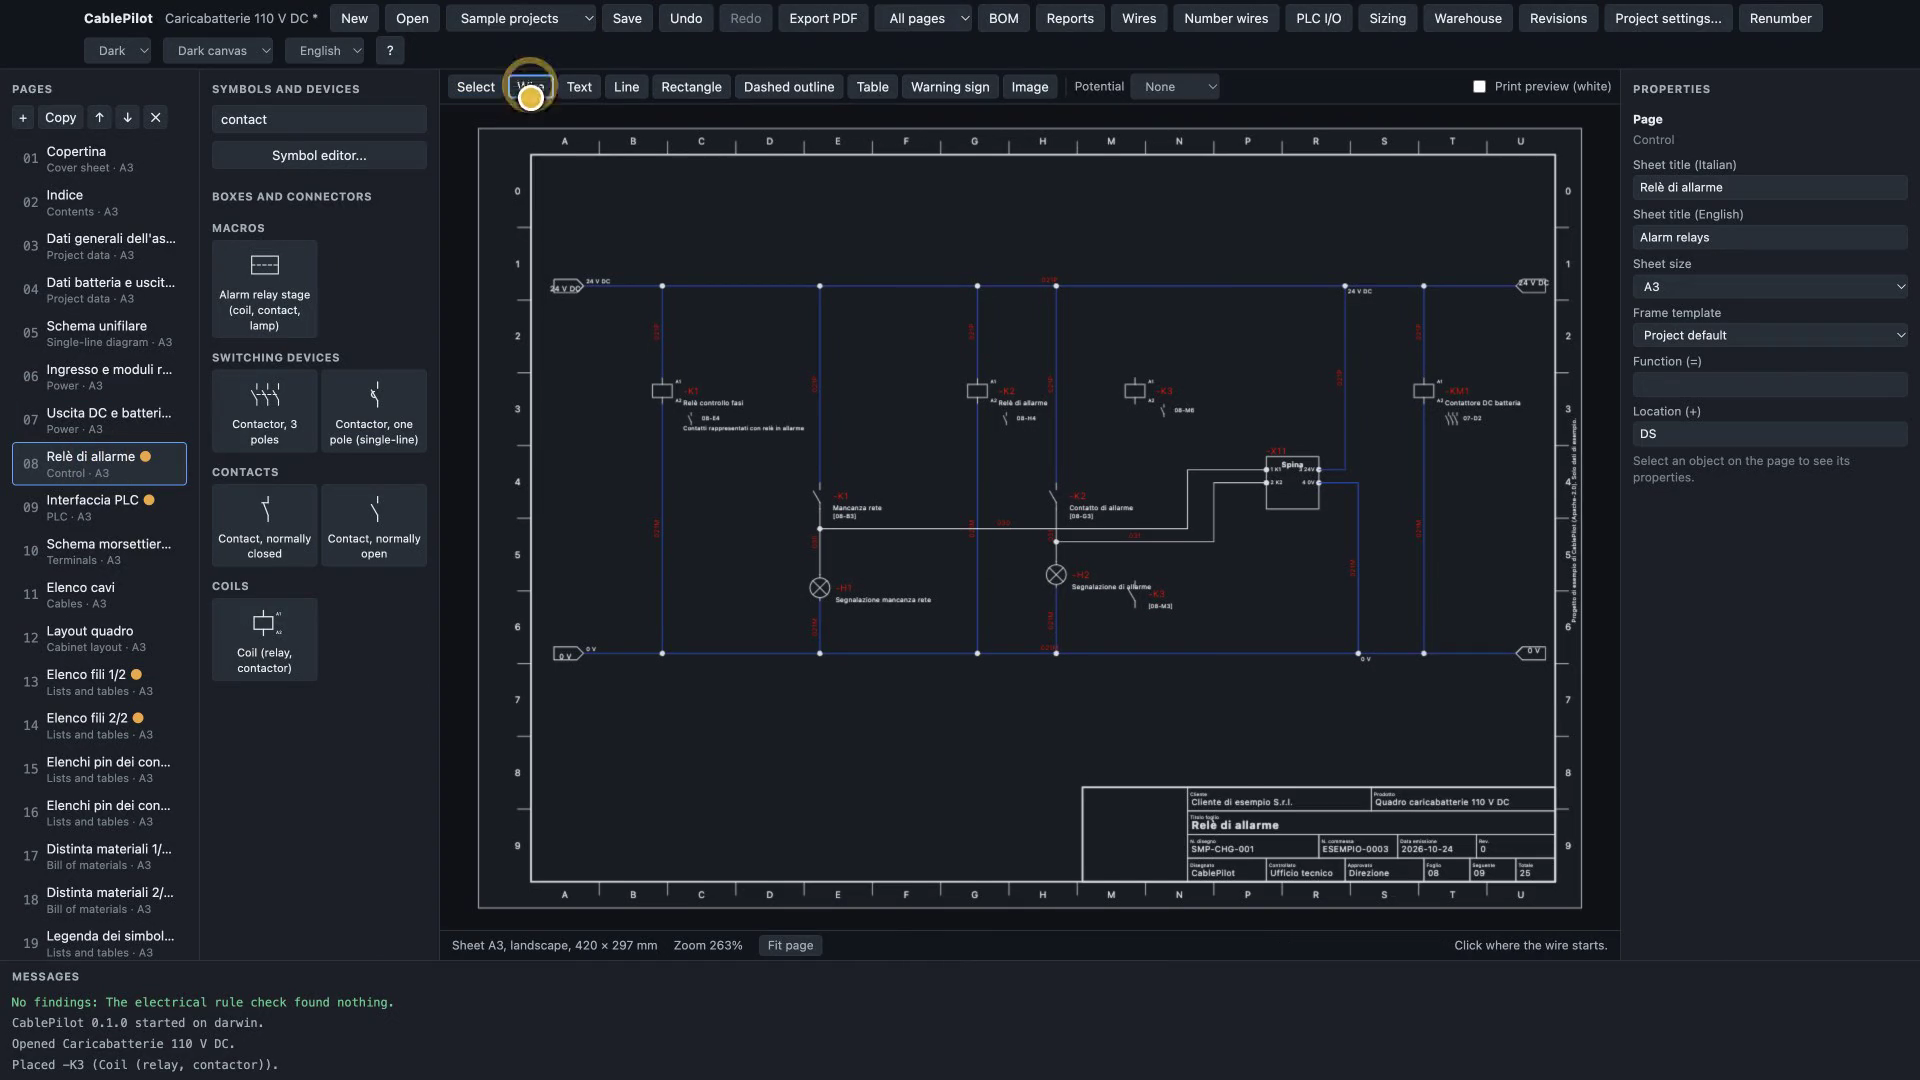Activate the Warning sign tool
Image resolution: width=1920 pixels, height=1080 pixels.
click(950, 87)
